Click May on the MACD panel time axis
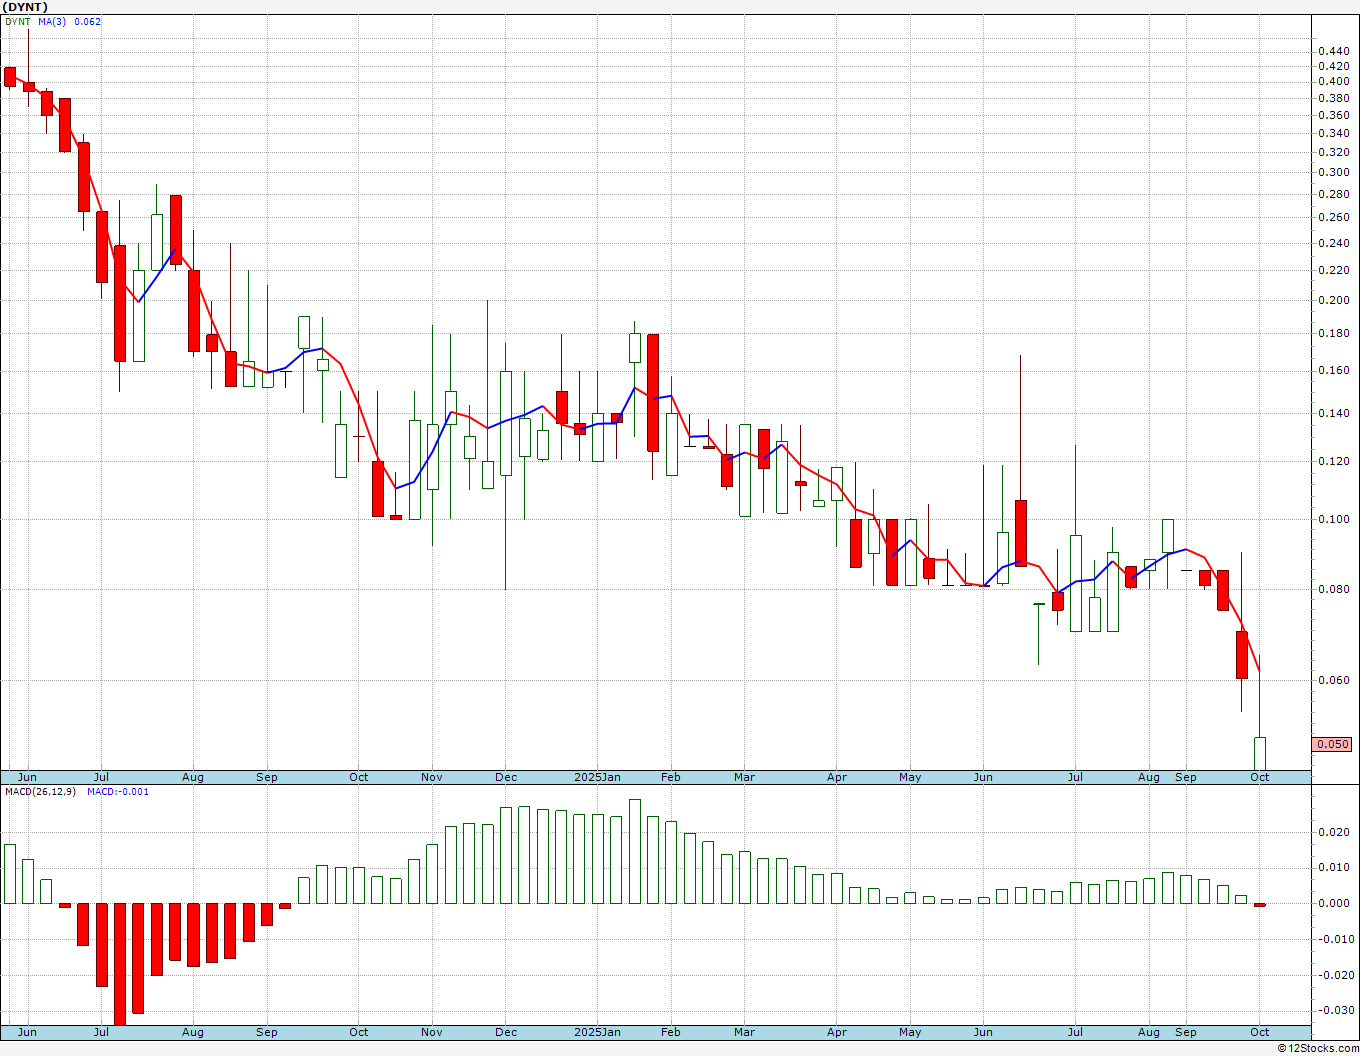1360x1056 pixels. click(910, 1032)
